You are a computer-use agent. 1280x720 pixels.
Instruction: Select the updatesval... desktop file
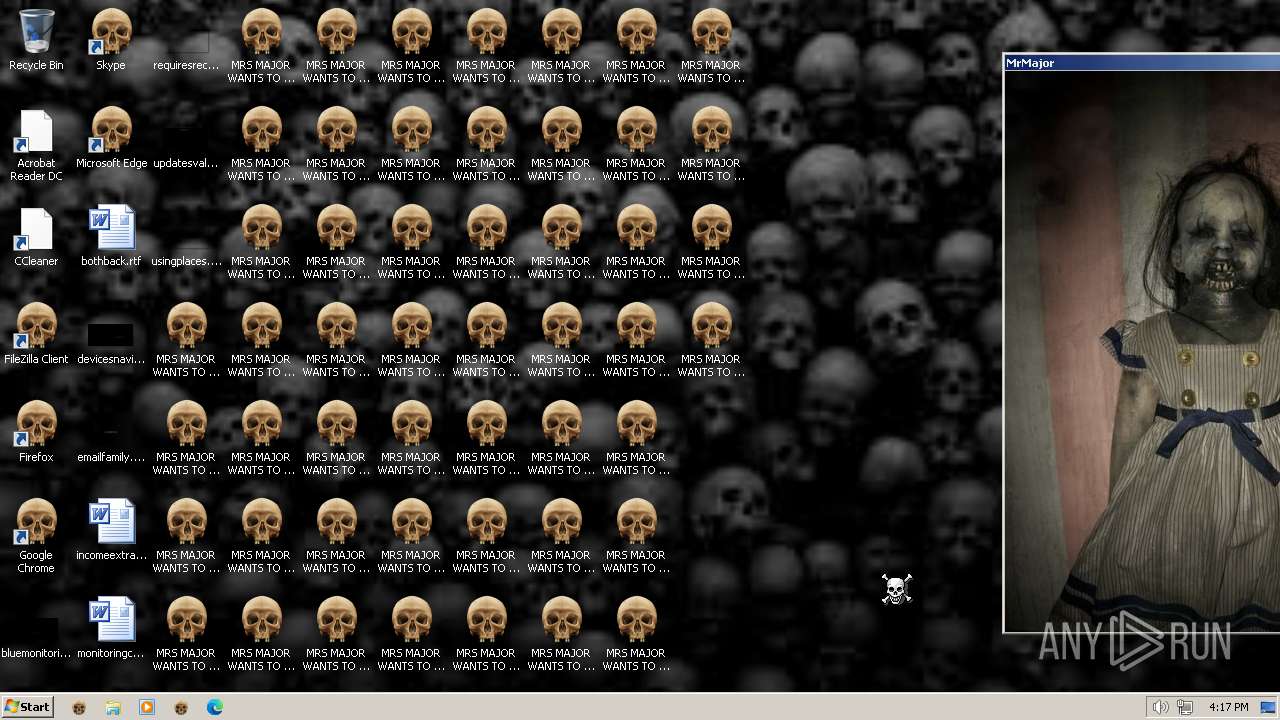pos(186,138)
